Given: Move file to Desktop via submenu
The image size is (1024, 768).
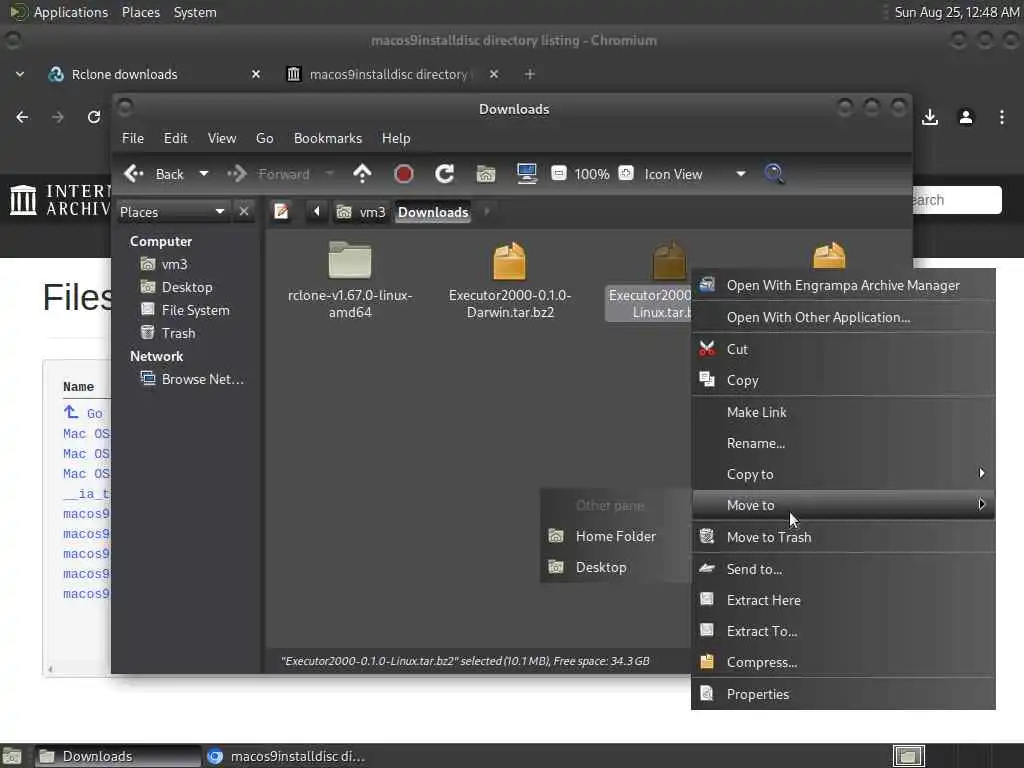Looking at the screenshot, I should (615, 568).
